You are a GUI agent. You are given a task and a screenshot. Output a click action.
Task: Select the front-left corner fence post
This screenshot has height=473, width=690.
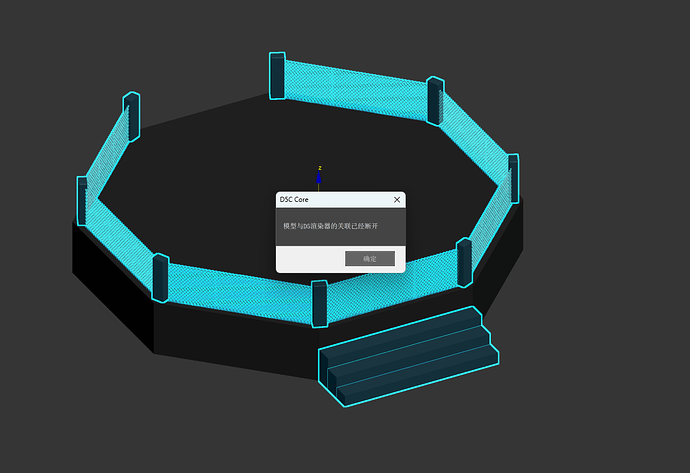[x=160, y=277]
